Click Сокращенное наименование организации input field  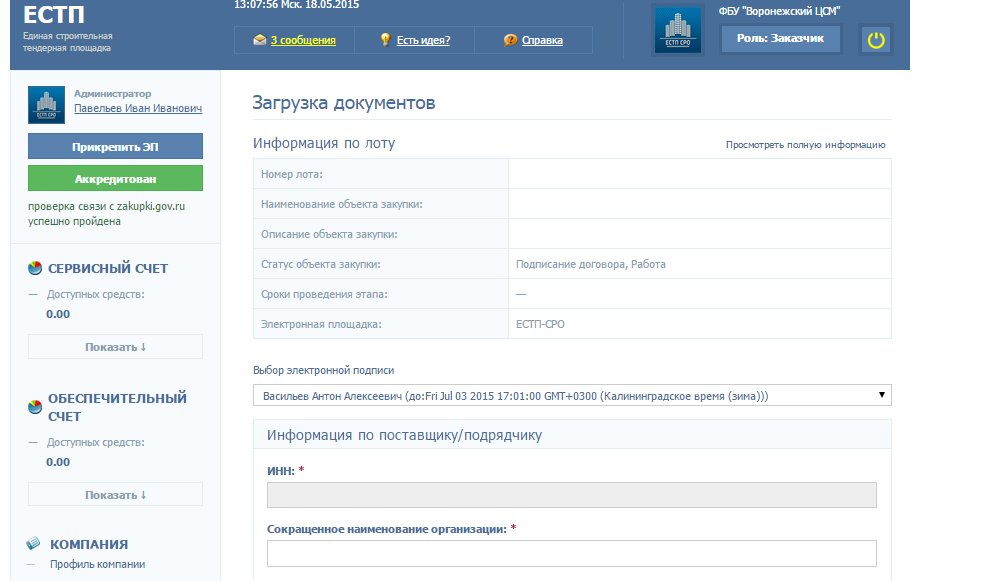coord(571,553)
